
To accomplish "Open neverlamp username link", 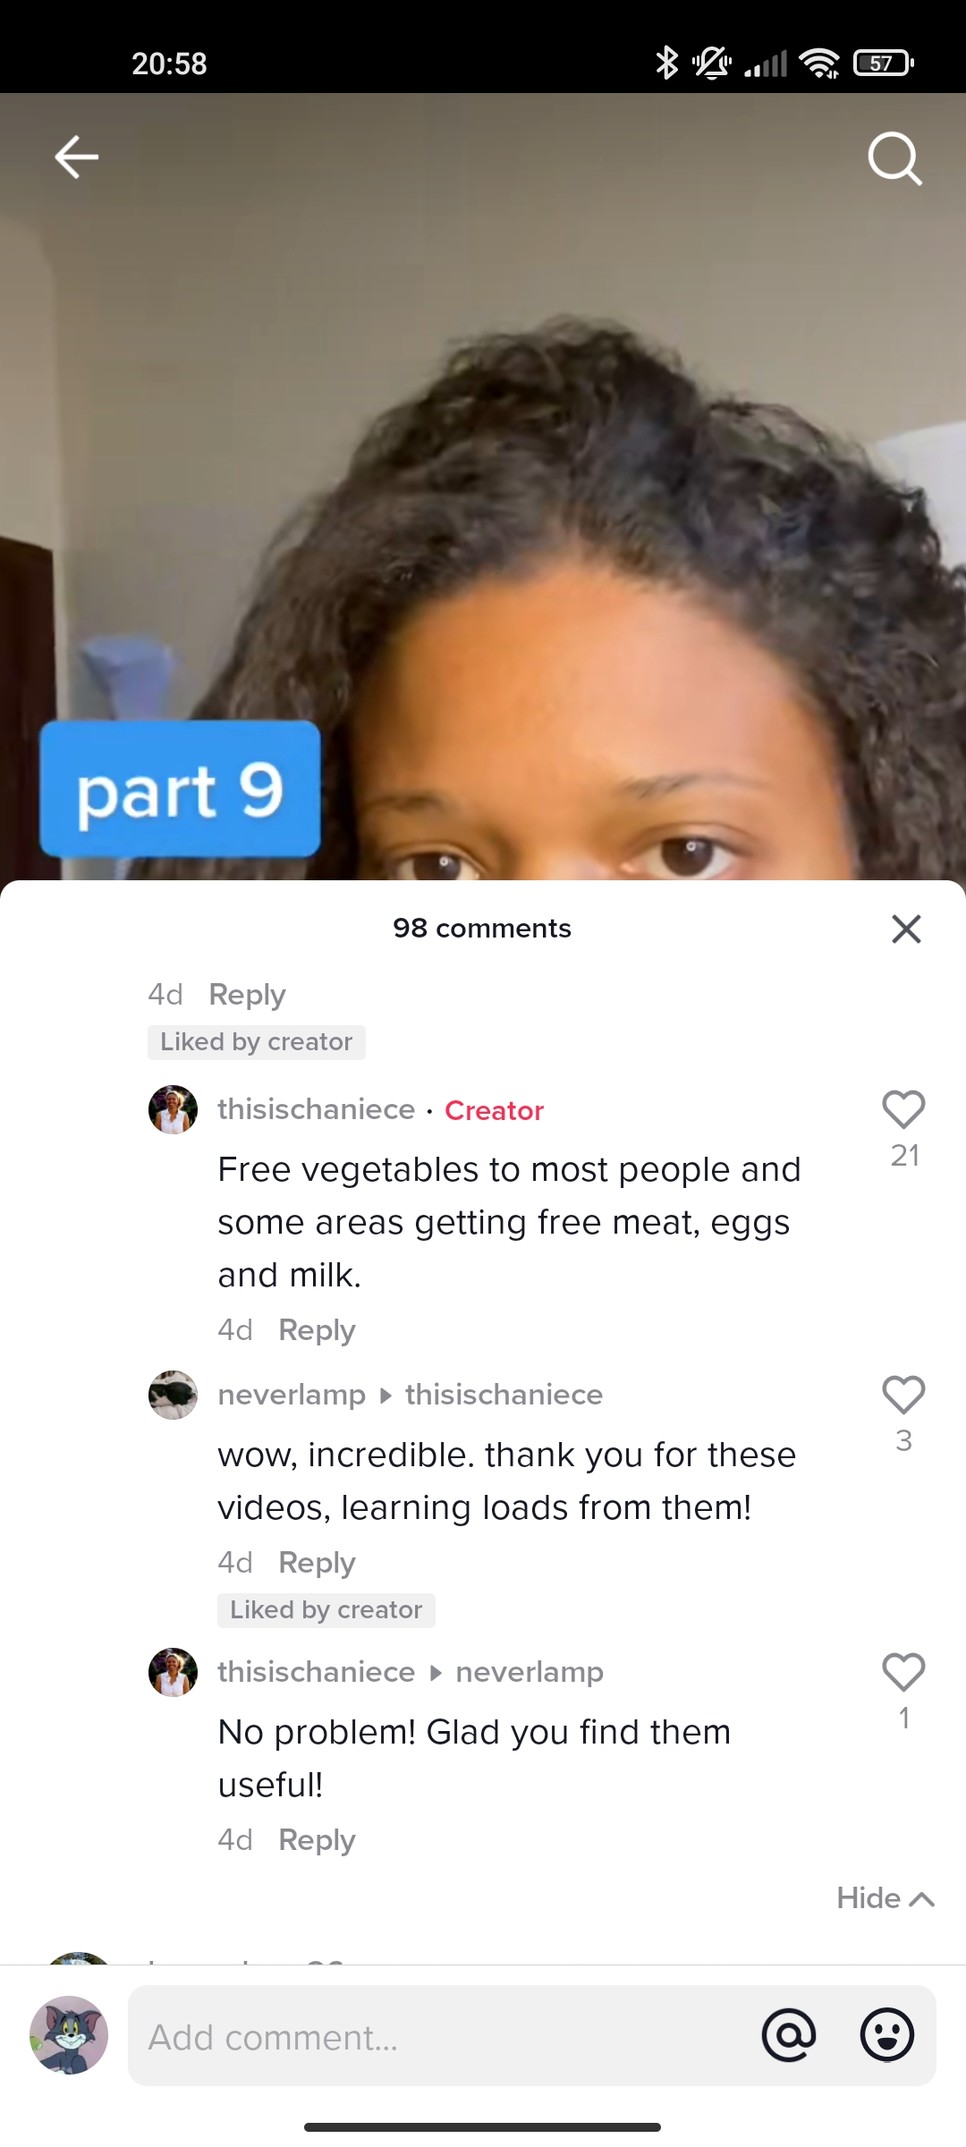I will [292, 1395].
